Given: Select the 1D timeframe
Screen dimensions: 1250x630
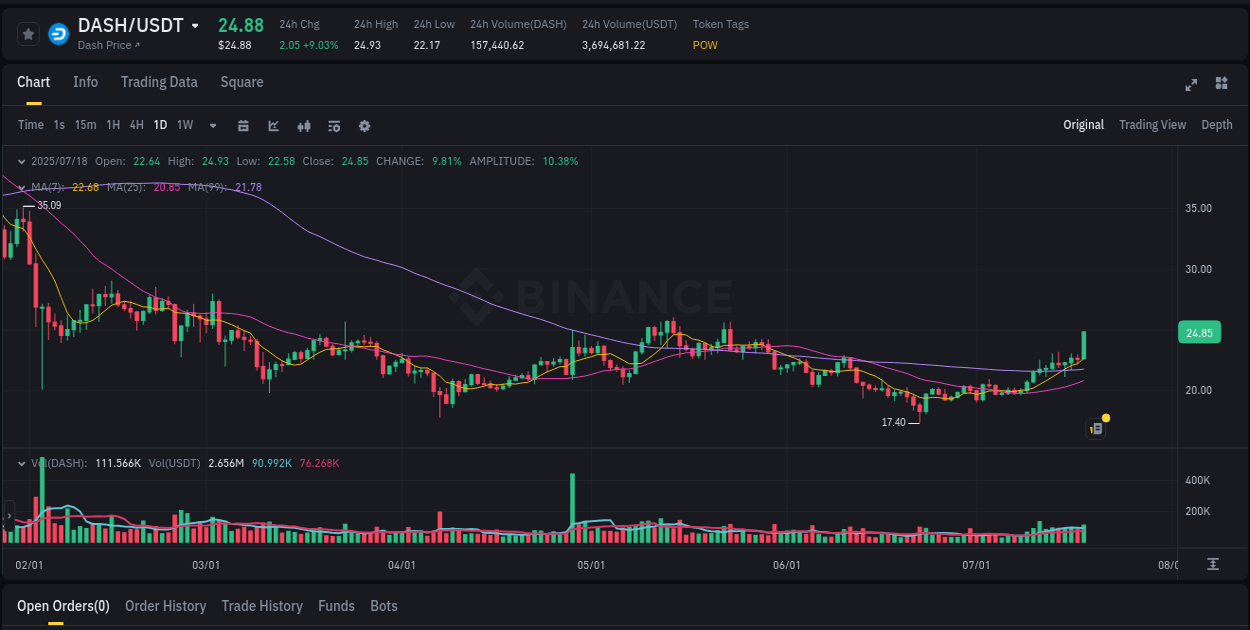Looking at the screenshot, I should point(160,126).
